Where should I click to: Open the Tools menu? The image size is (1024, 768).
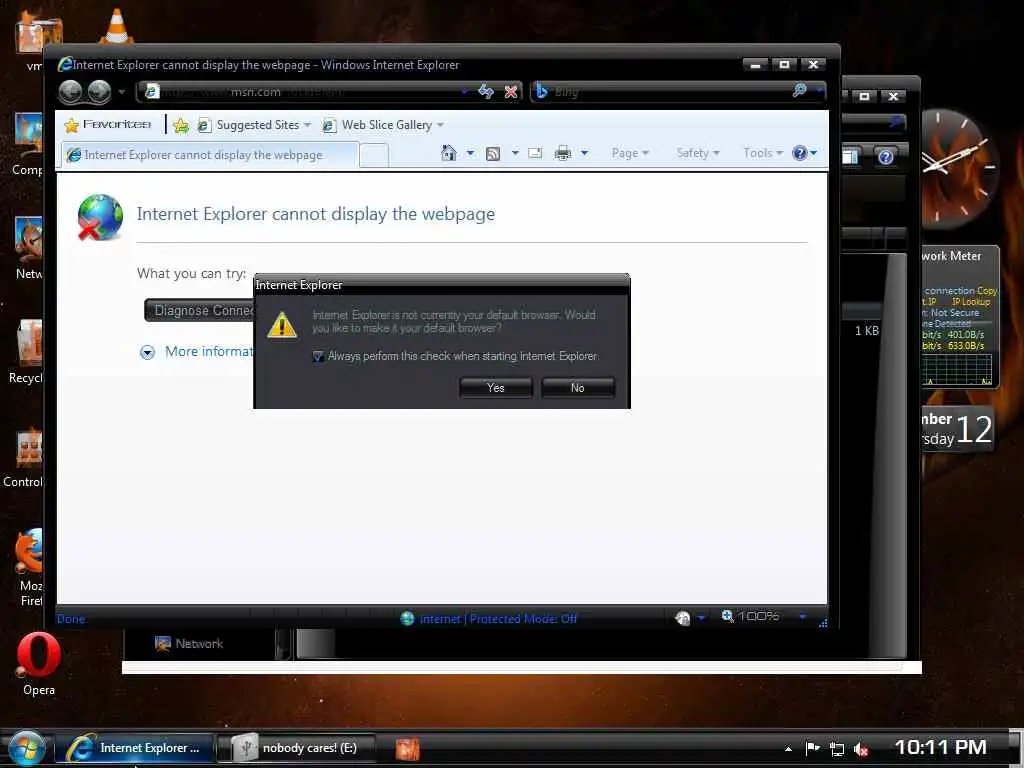[763, 153]
